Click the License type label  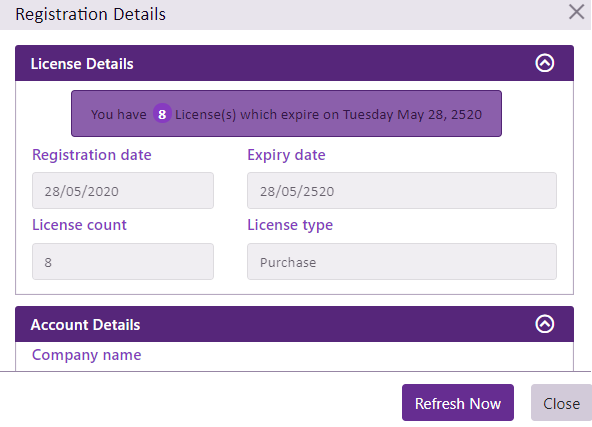[290, 225]
